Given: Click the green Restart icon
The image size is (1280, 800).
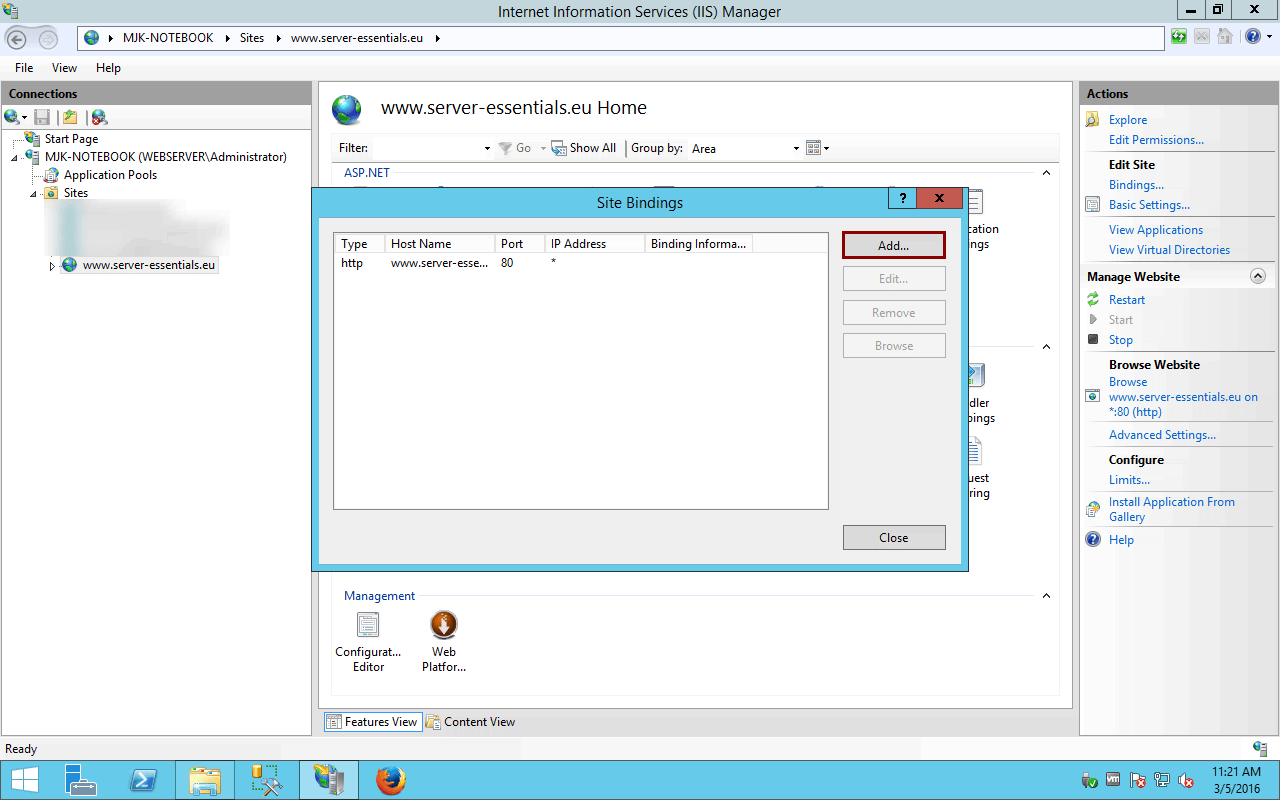Looking at the screenshot, I should click(x=1093, y=300).
